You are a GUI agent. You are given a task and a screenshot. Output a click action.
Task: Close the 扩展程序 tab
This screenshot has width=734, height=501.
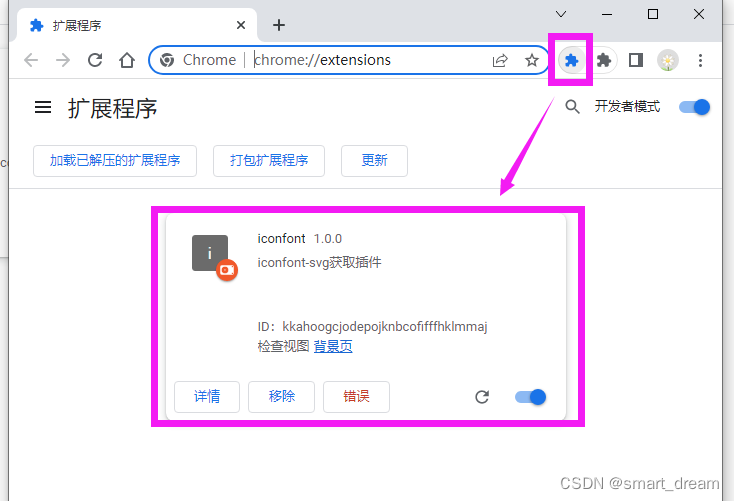[241, 25]
